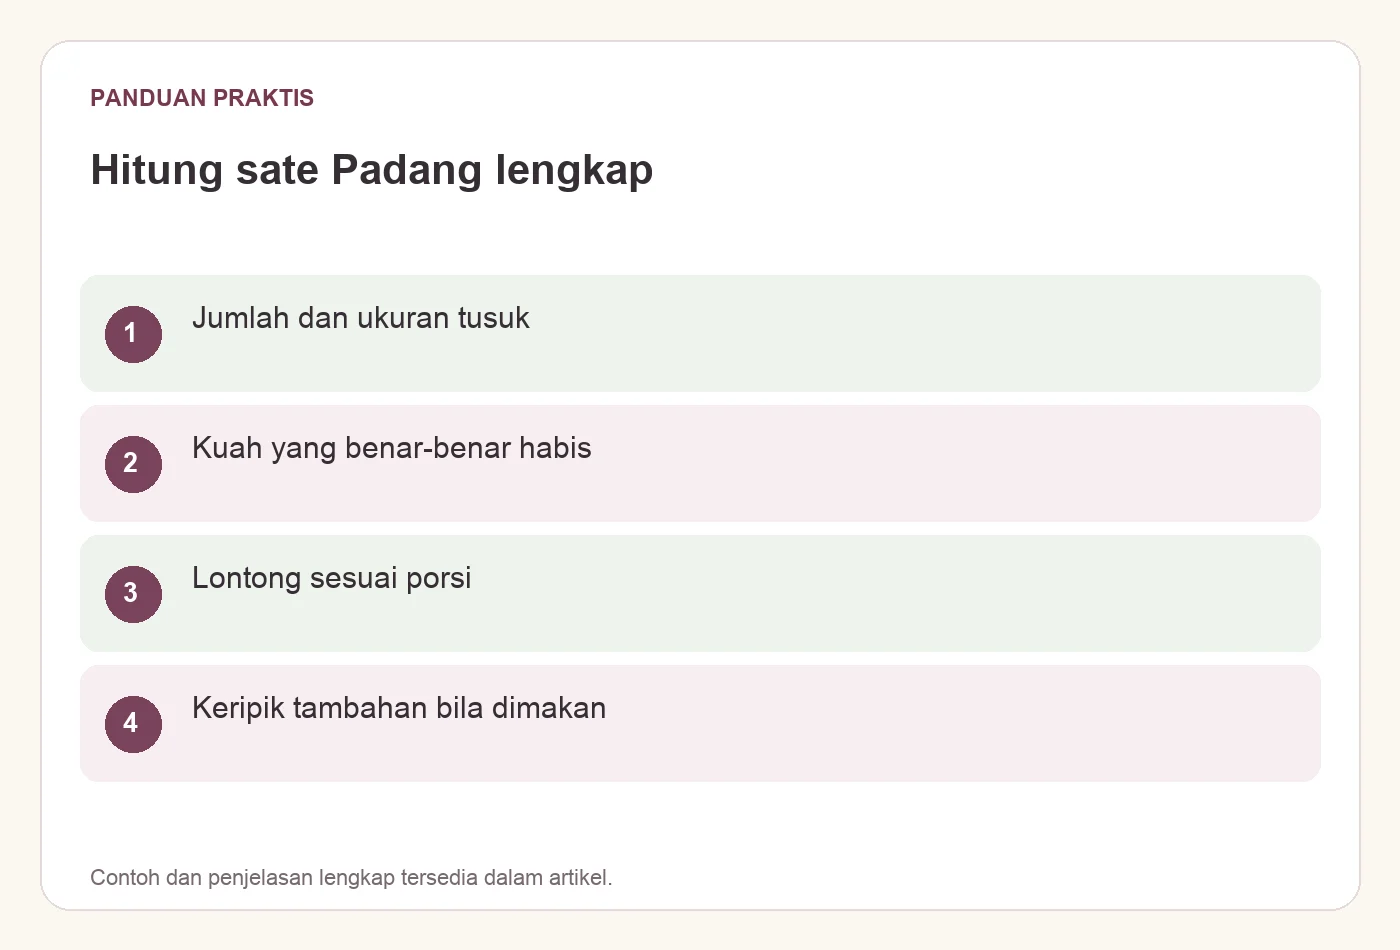Viewport: 1400px width, 950px height.
Task: Select "Kuah yang benar-benar habis" text
Action: 392,448
